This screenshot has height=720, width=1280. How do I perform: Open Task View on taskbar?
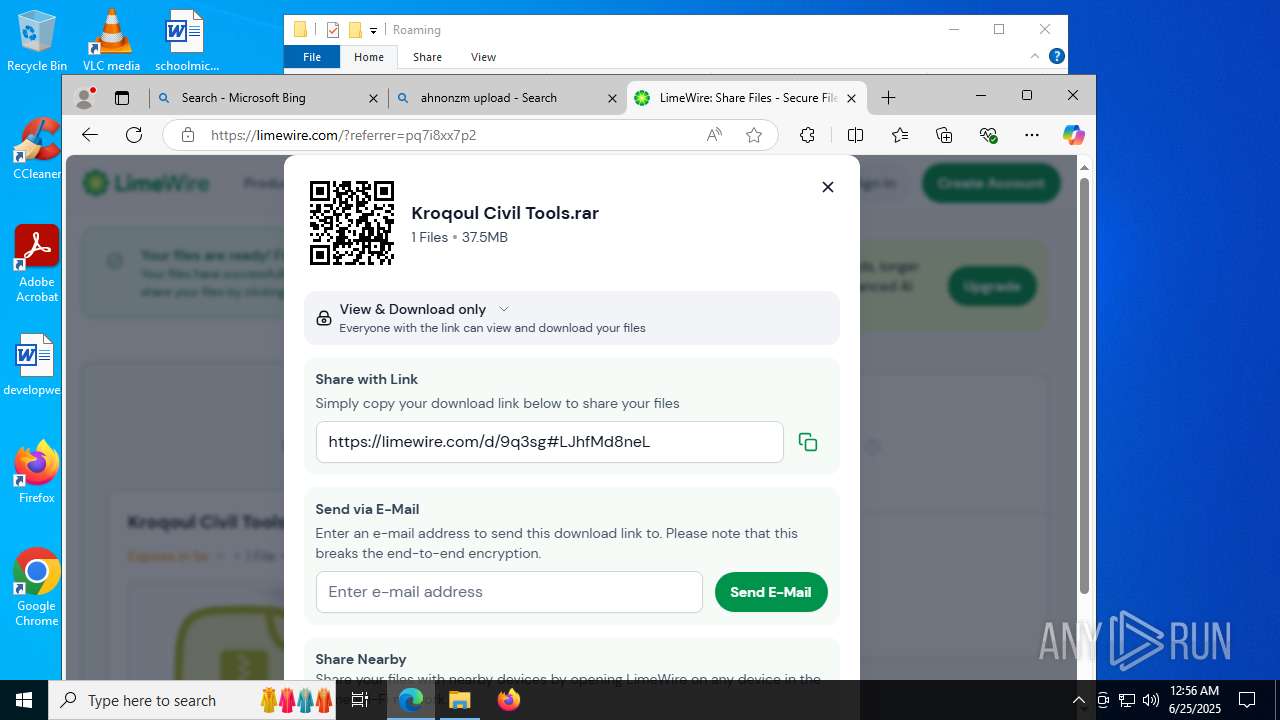pos(362,700)
